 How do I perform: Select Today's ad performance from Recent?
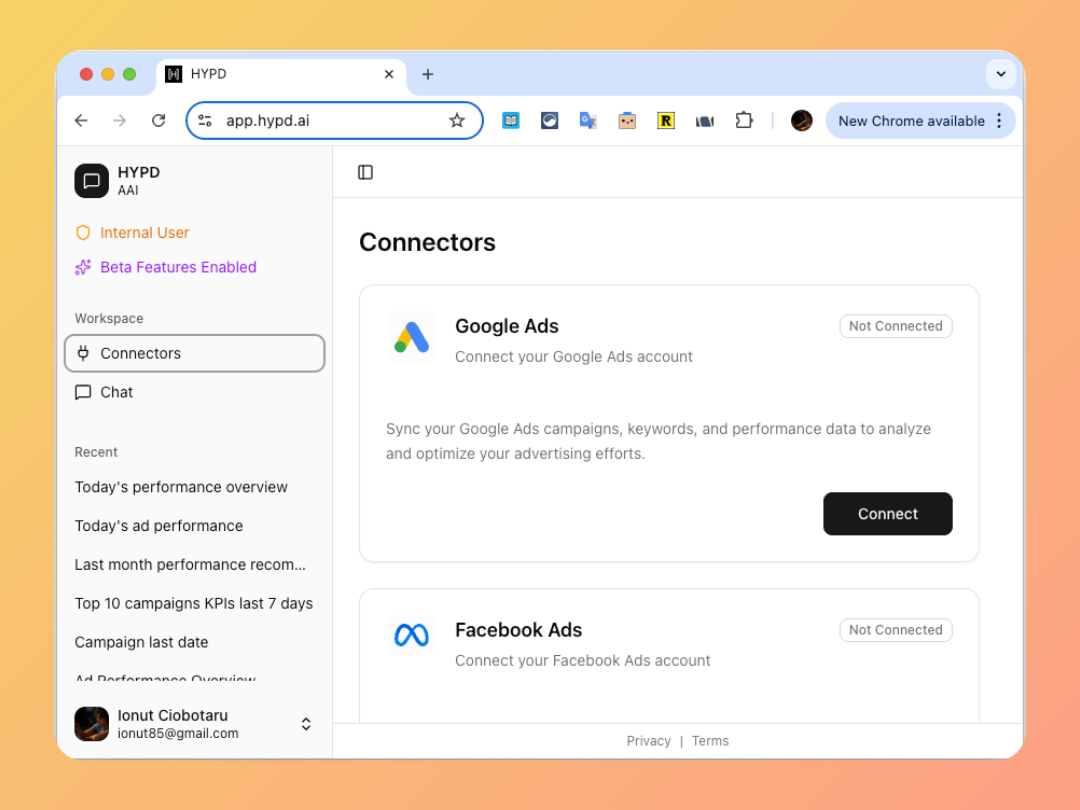point(159,525)
